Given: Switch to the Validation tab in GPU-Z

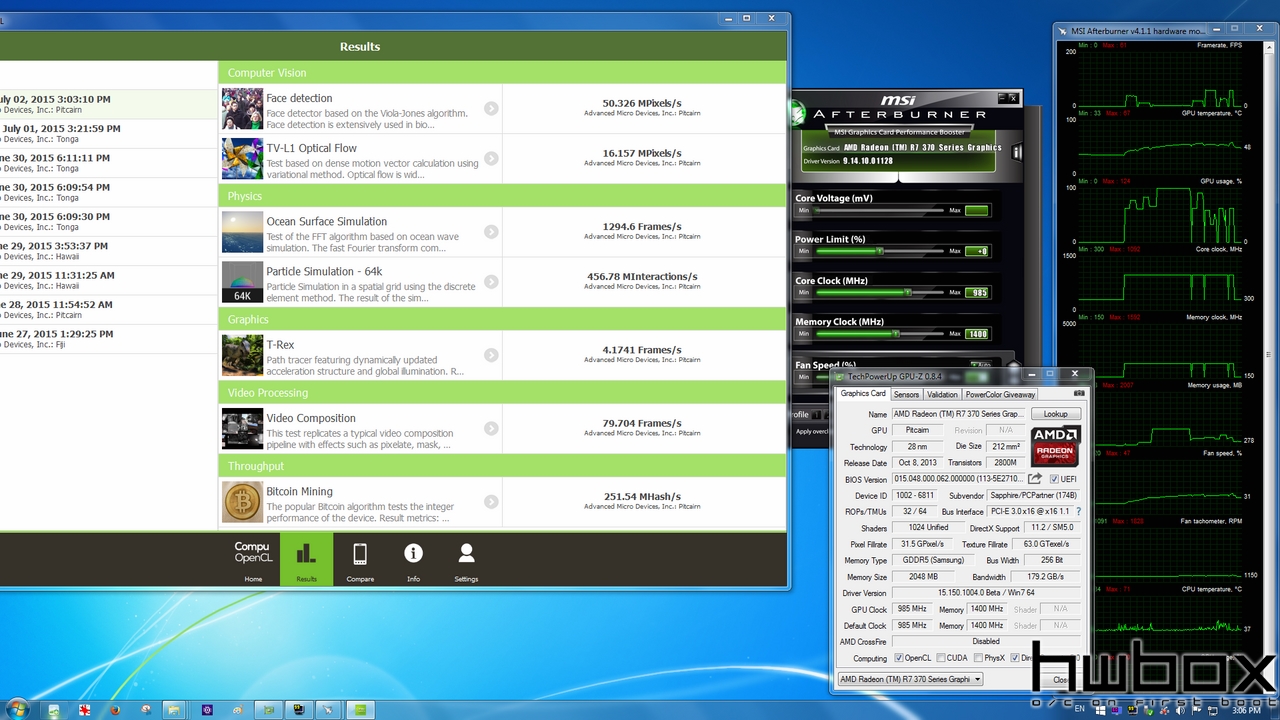Looking at the screenshot, I should (x=942, y=394).
